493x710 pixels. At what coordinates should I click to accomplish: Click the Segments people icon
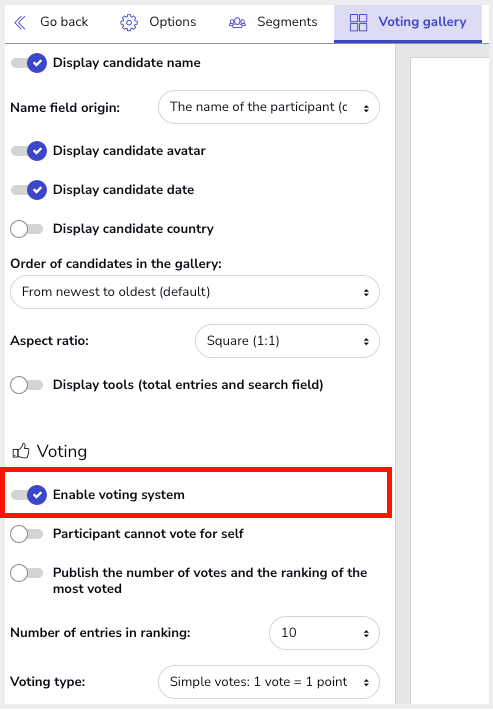tap(237, 22)
